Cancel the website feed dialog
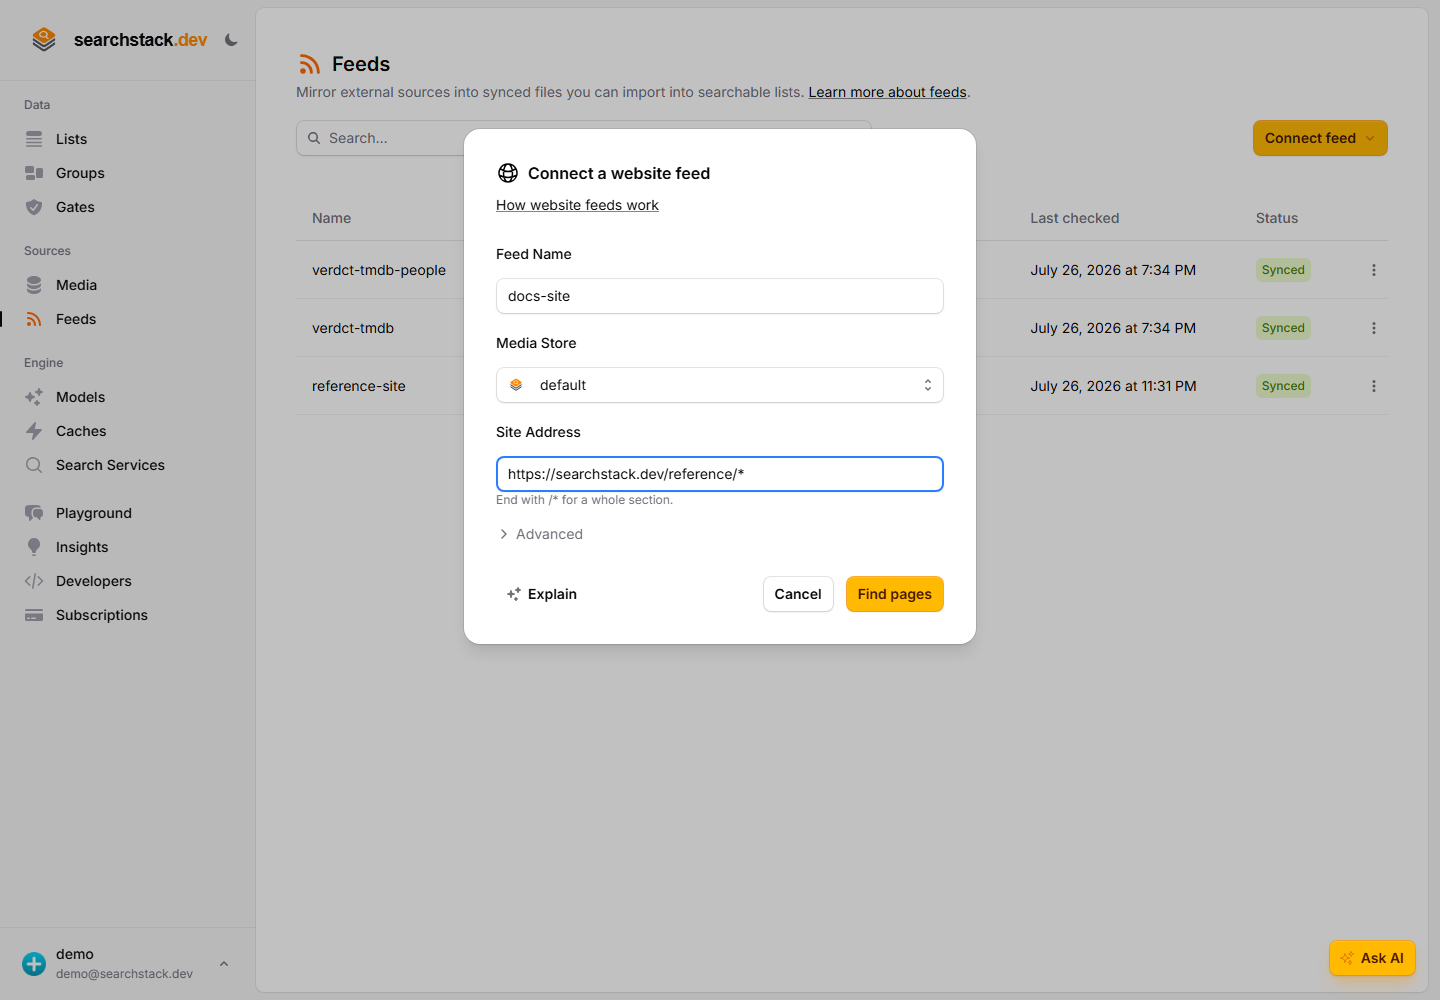Image resolution: width=1440 pixels, height=1000 pixels. pos(798,594)
